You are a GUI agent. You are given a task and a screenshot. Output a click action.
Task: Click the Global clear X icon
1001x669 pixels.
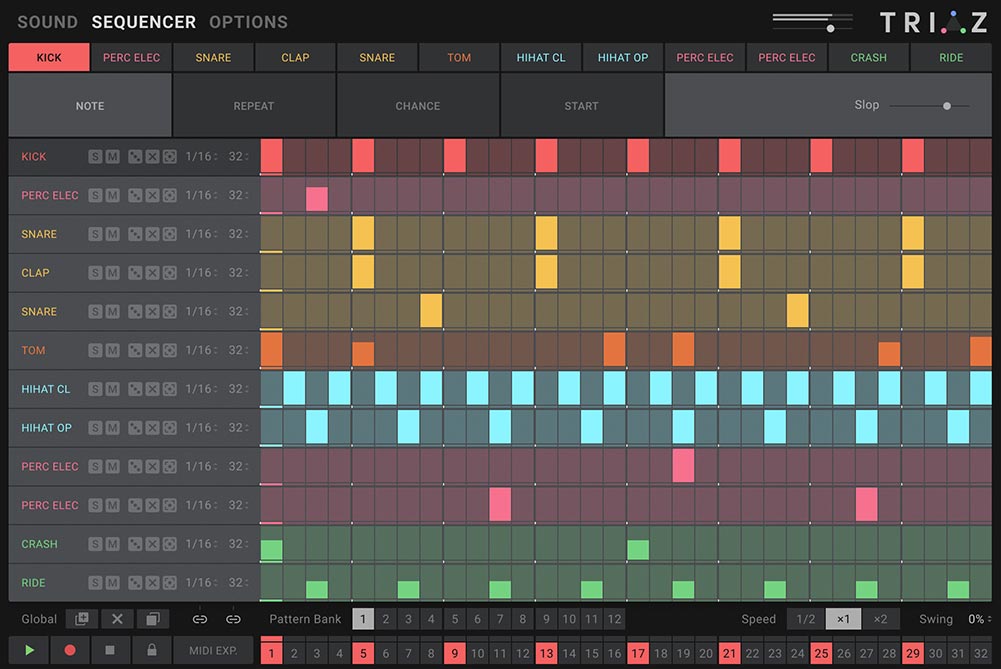117,619
